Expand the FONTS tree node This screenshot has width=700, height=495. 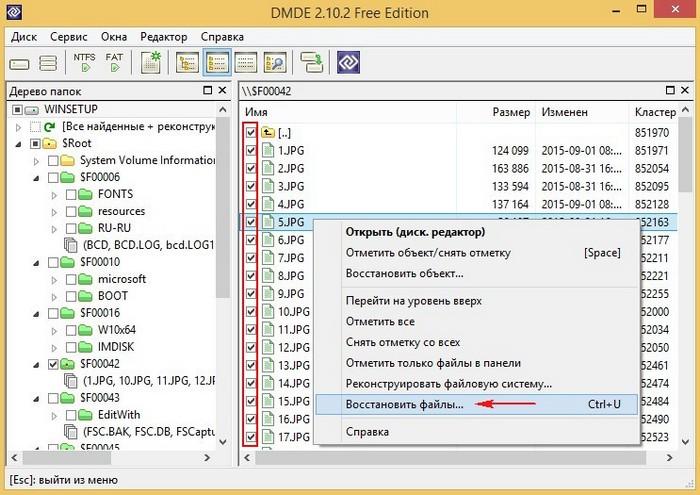[54, 195]
